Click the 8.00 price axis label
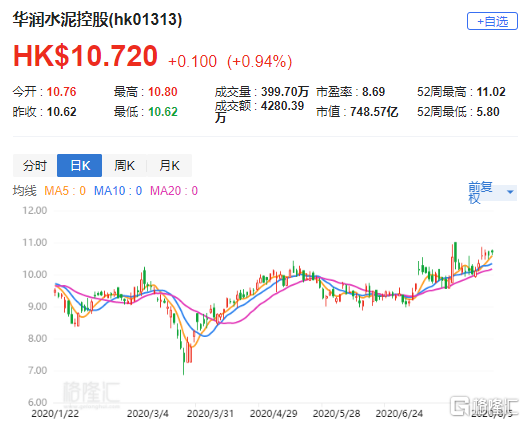Screen dimensions: 525x423 pos(37,339)
